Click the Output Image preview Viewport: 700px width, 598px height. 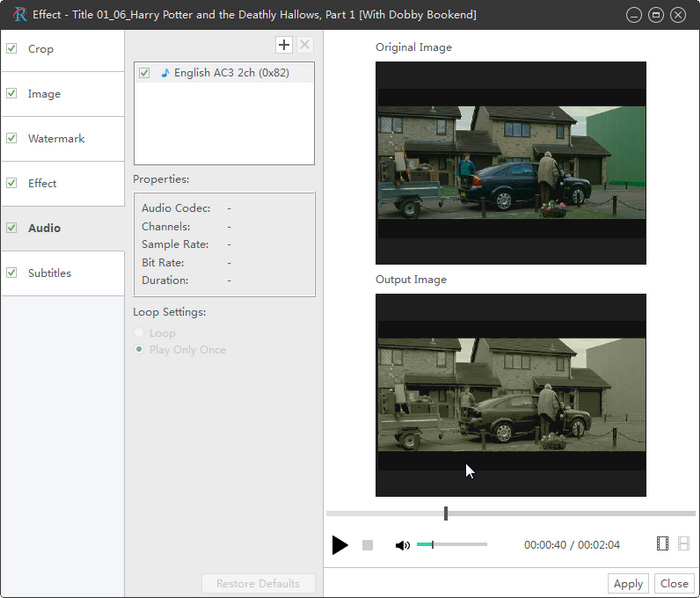pyautogui.click(x=510, y=395)
